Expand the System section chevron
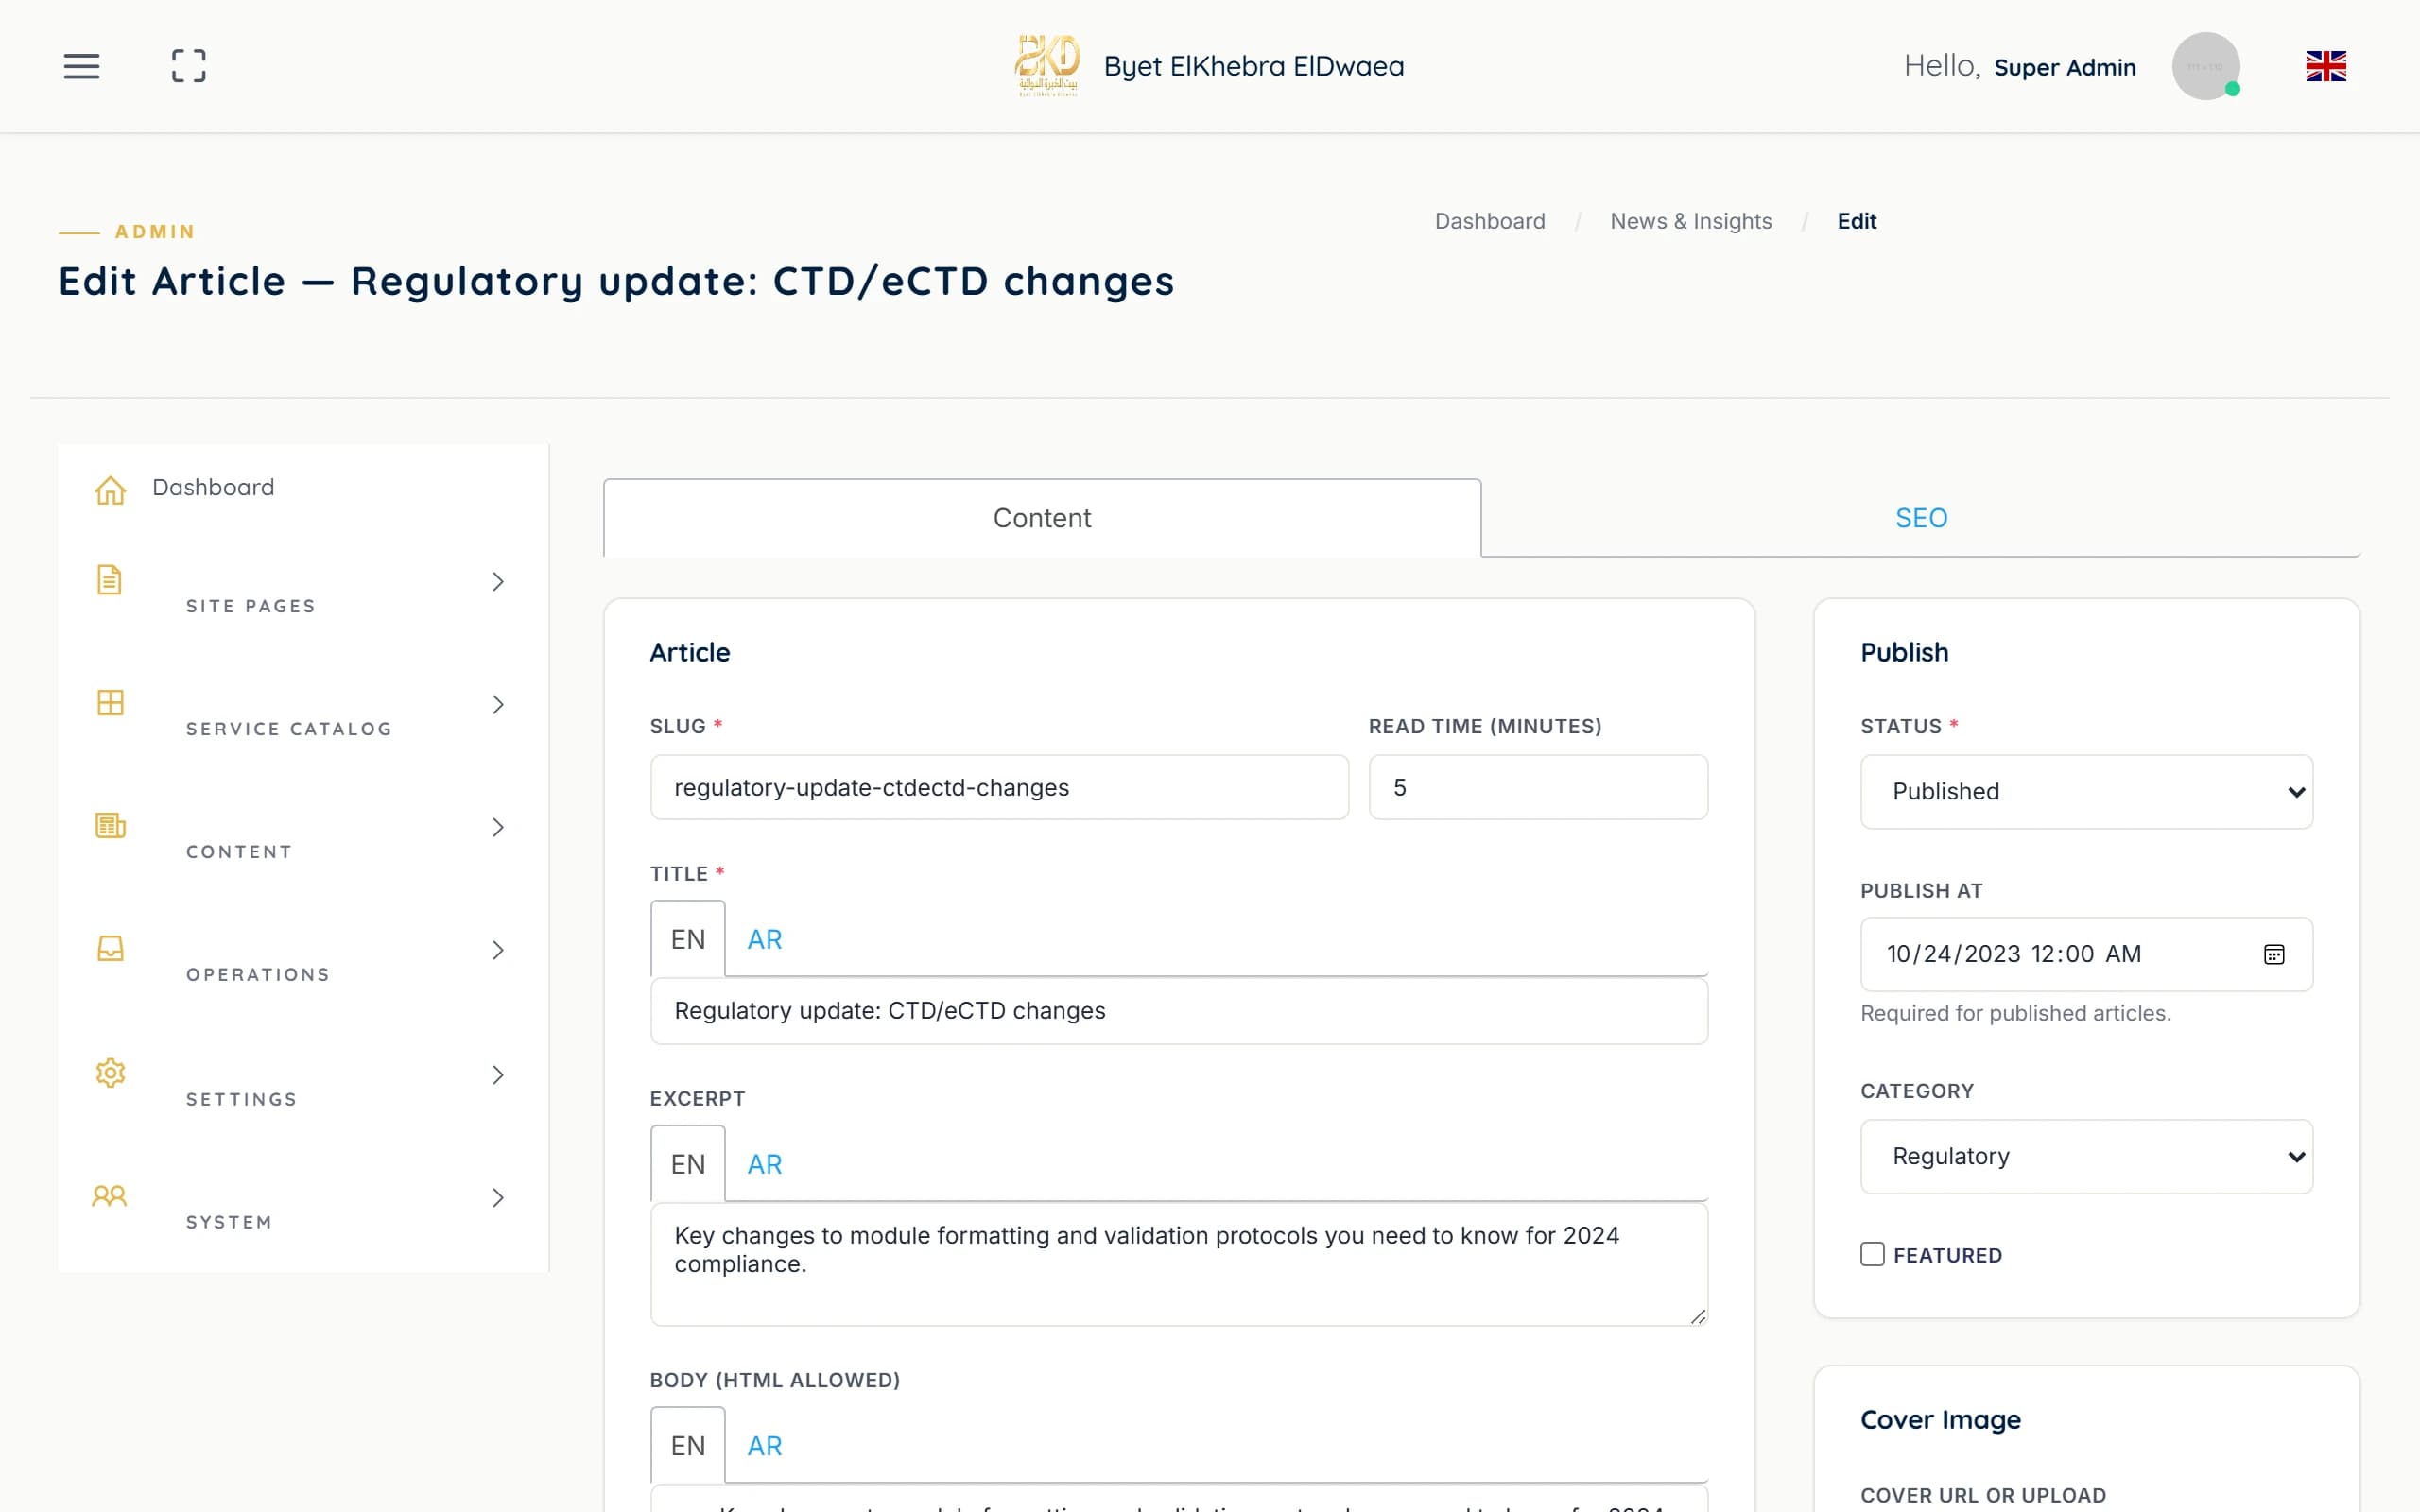This screenshot has height=1512, width=2420. (498, 1198)
